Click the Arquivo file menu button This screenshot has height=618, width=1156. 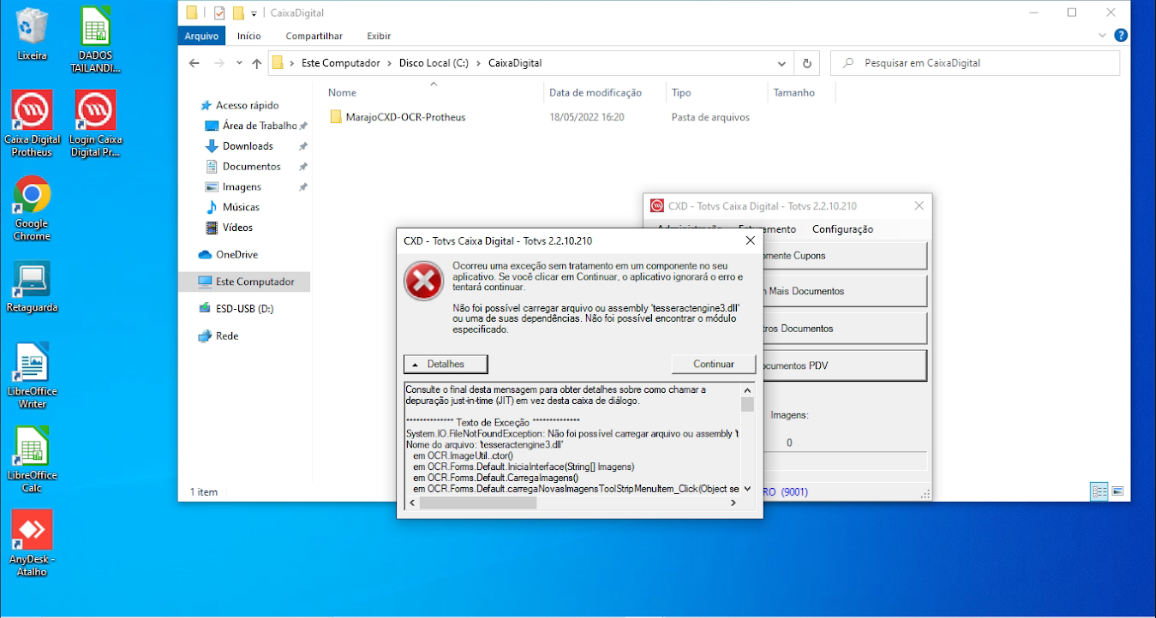point(201,36)
